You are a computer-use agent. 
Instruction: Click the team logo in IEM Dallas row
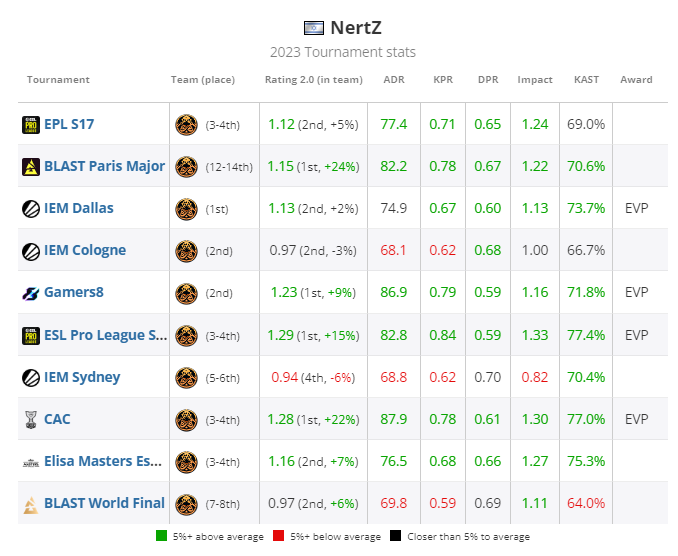point(186,209)
